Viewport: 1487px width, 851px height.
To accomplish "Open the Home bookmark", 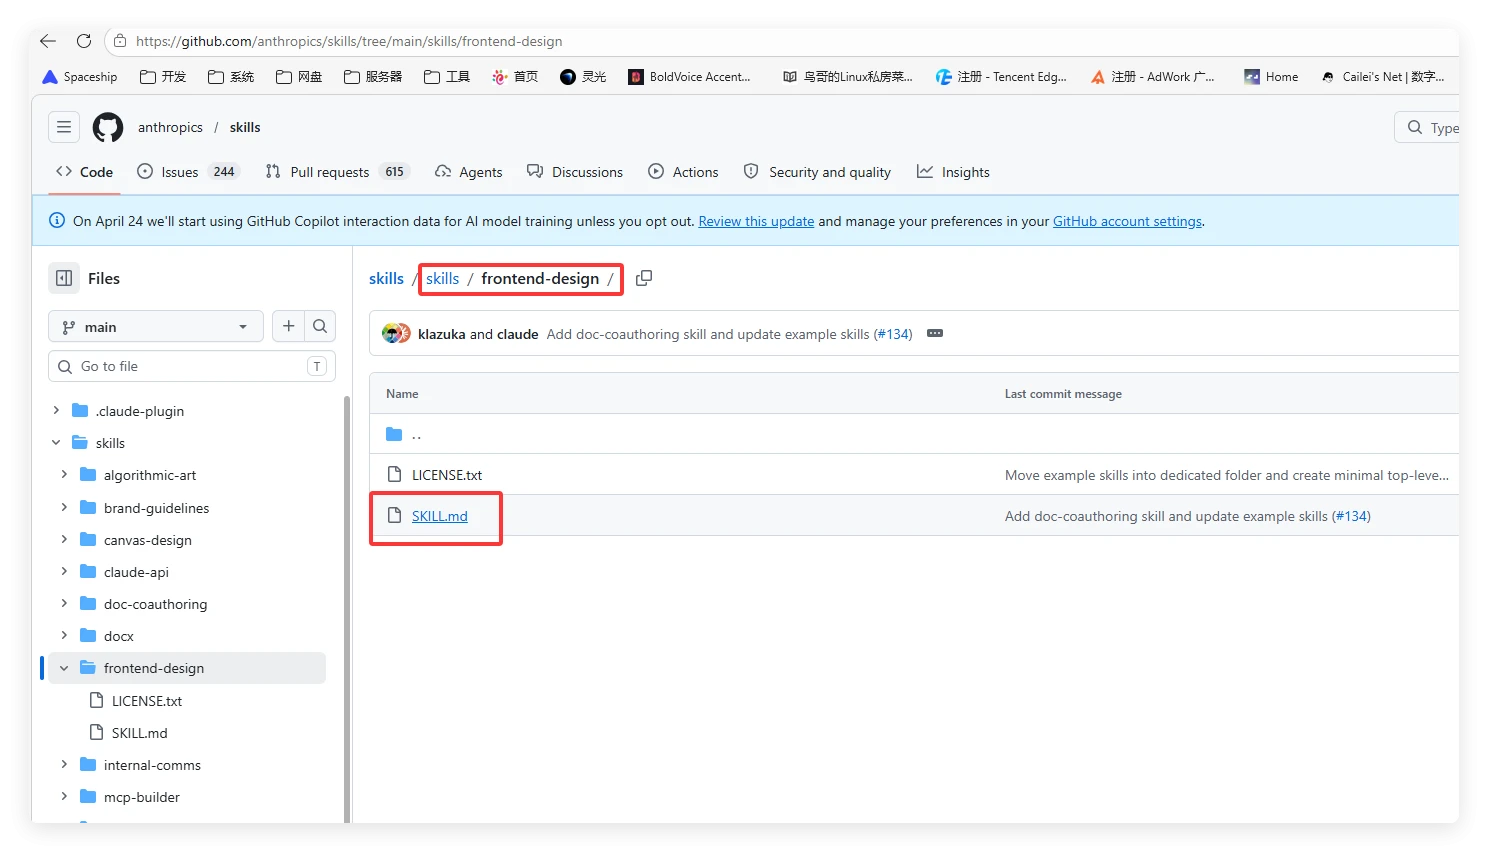I will pyautogui.click(x=1271, y=77).
